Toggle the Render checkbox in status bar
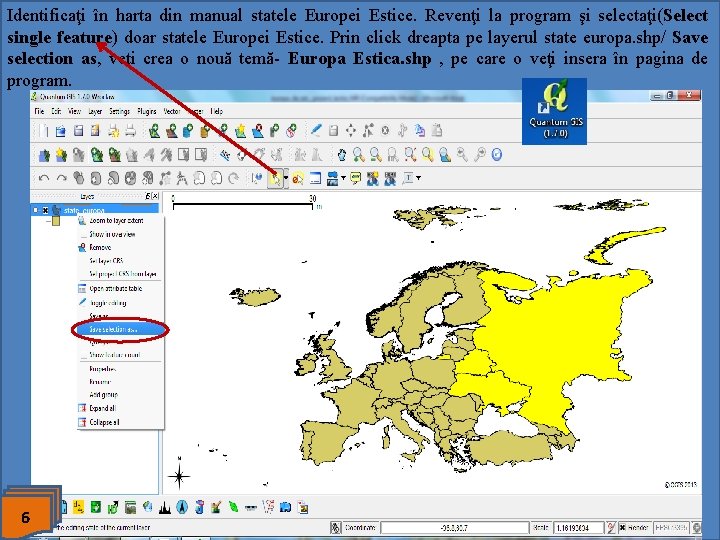 pos(622,528)
